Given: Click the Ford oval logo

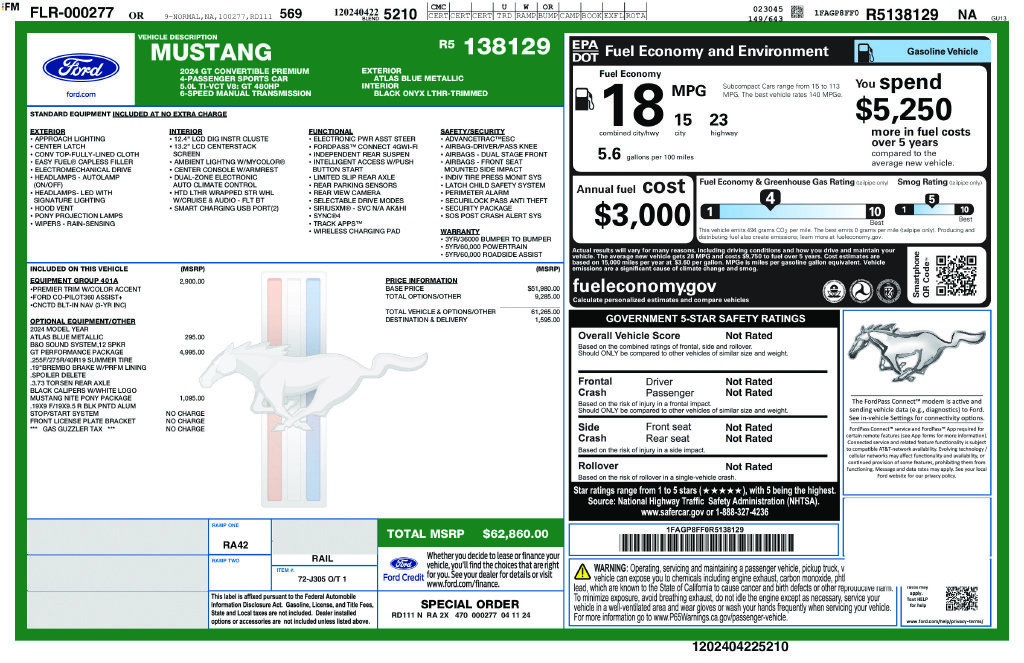Looking at the screenshot, I should tap(81, 68).
